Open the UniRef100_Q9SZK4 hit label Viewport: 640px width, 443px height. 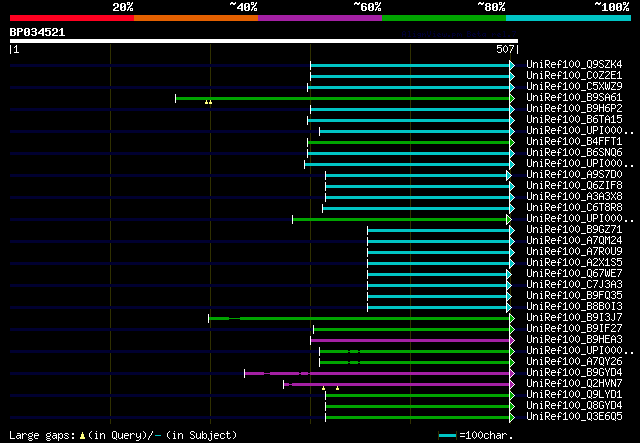(574, 65)
